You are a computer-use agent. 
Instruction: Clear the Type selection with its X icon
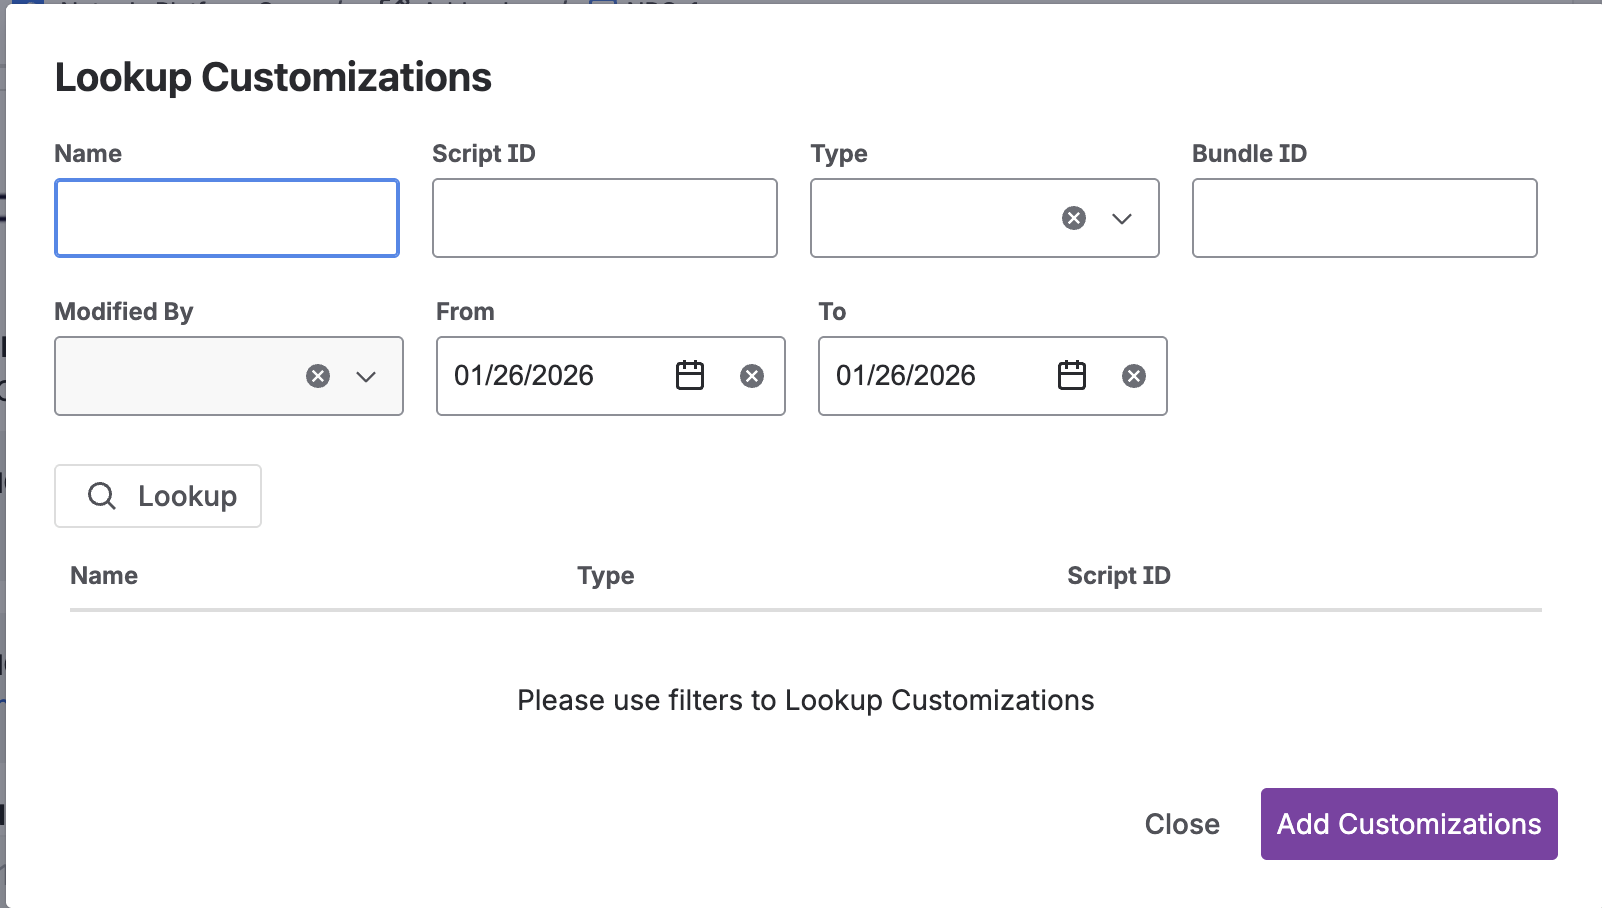[x=1072, y=218]
